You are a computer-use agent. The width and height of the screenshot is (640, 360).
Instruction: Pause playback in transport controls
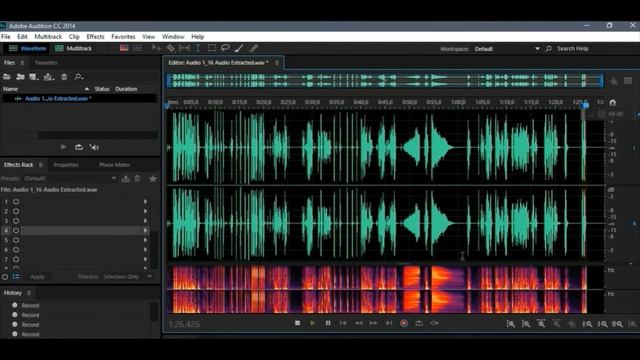pos(328,323)
